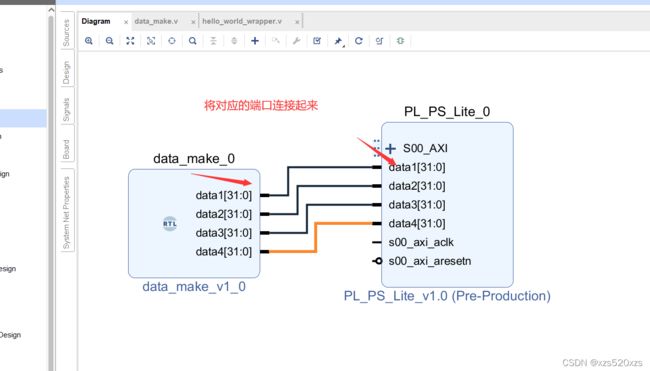Regenerate the layout with refresh icon
650x371 pixels.
[359, 41]
